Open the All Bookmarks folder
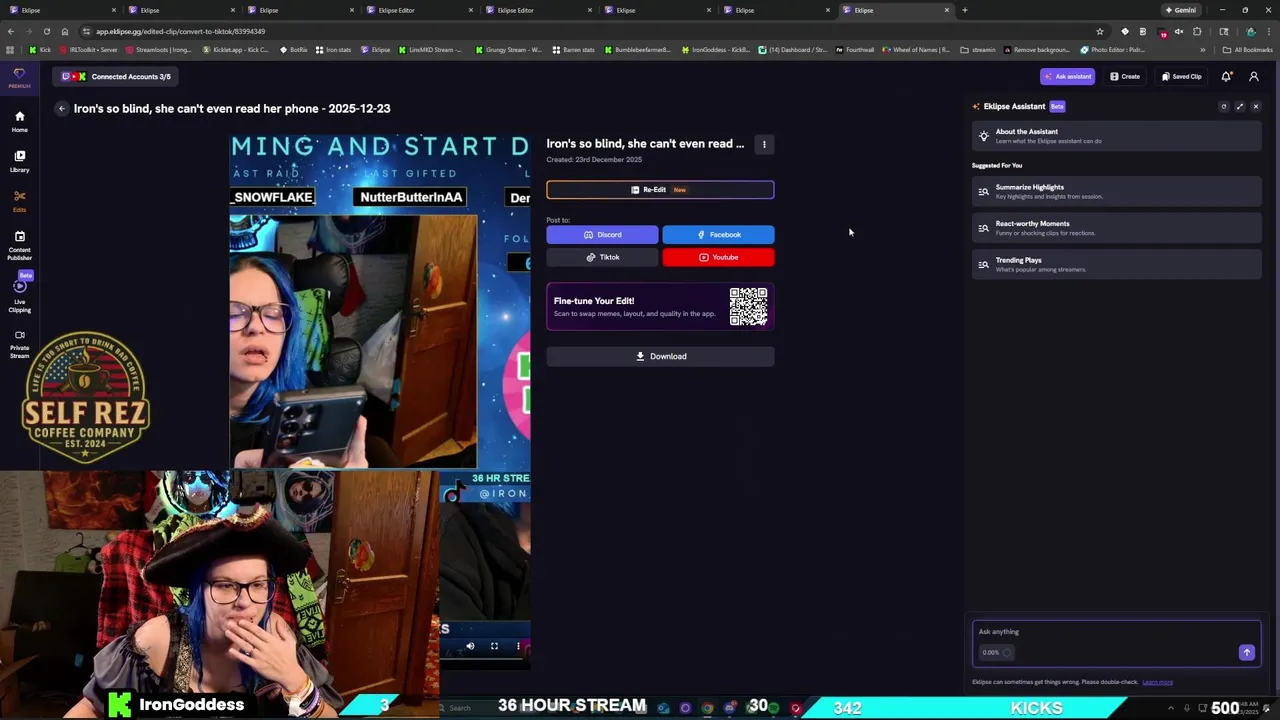This screenshot has width=1280, height=720. click(x=1248, y=49)
